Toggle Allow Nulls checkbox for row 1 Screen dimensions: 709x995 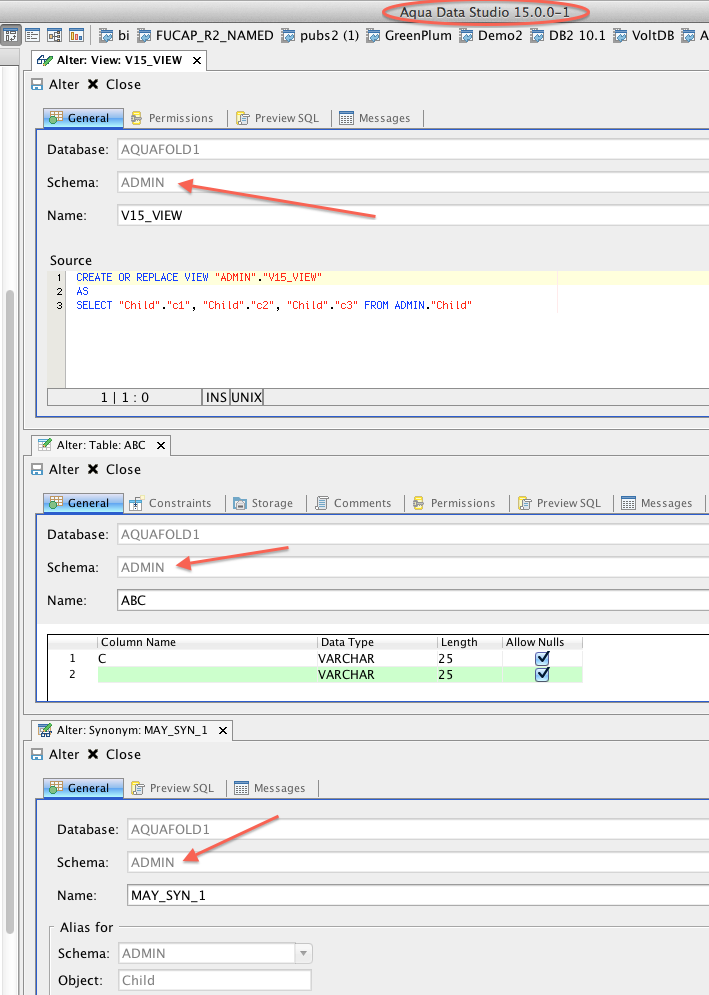542,658
